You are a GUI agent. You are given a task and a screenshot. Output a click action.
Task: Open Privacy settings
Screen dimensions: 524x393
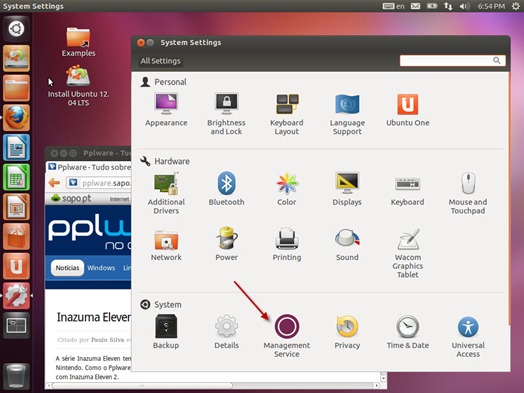coord(347,332)
